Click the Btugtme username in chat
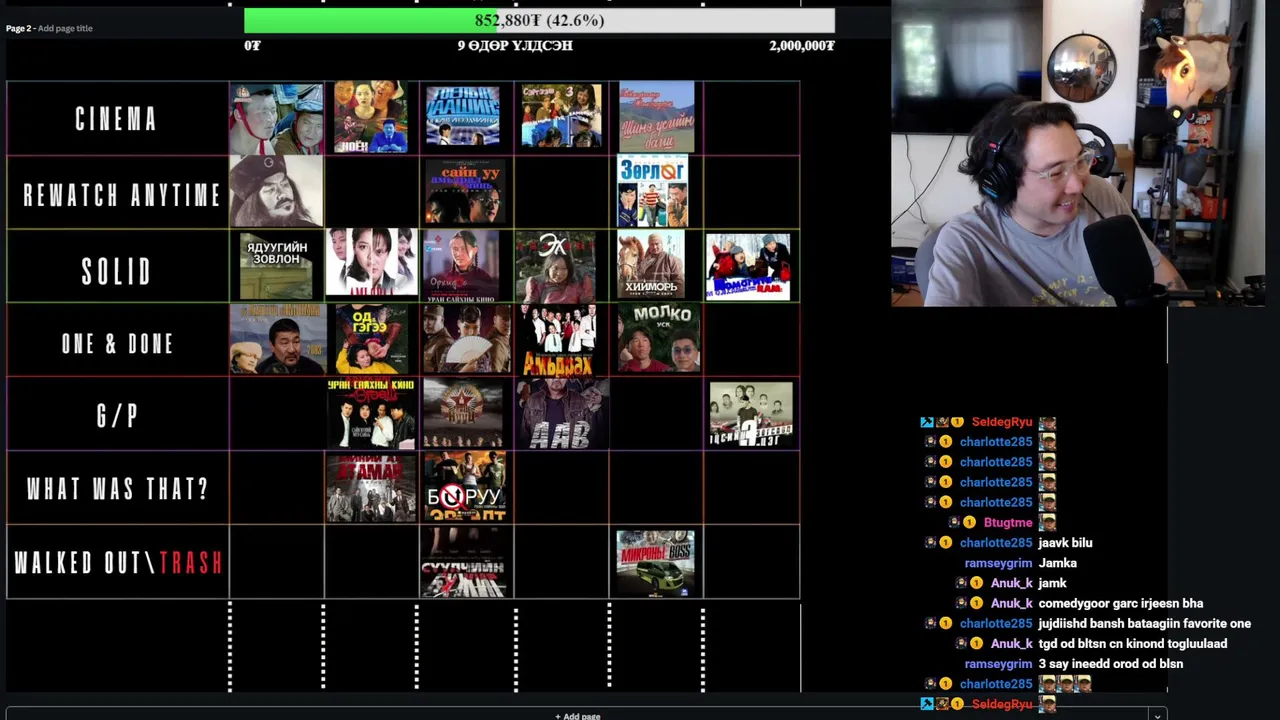This screenshot has height=720, width=1280. pos(1008,523)
